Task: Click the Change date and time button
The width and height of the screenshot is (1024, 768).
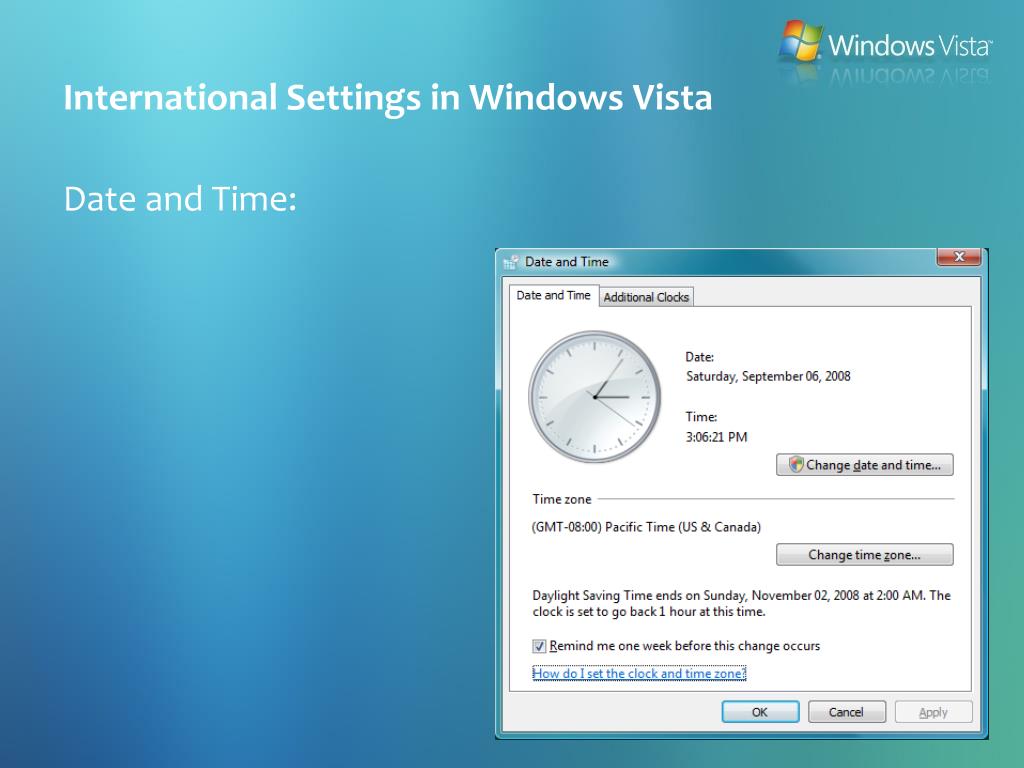Action: pos(865,465)
